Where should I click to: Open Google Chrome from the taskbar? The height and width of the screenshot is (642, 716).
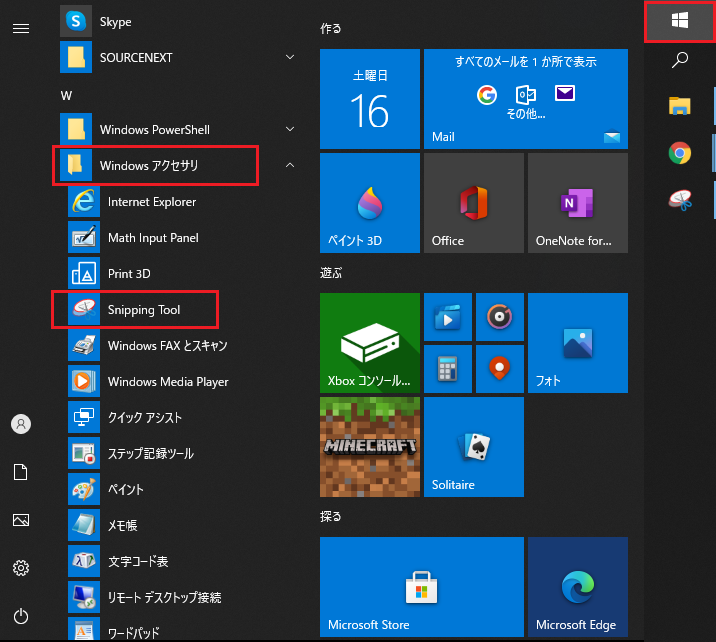680,153
